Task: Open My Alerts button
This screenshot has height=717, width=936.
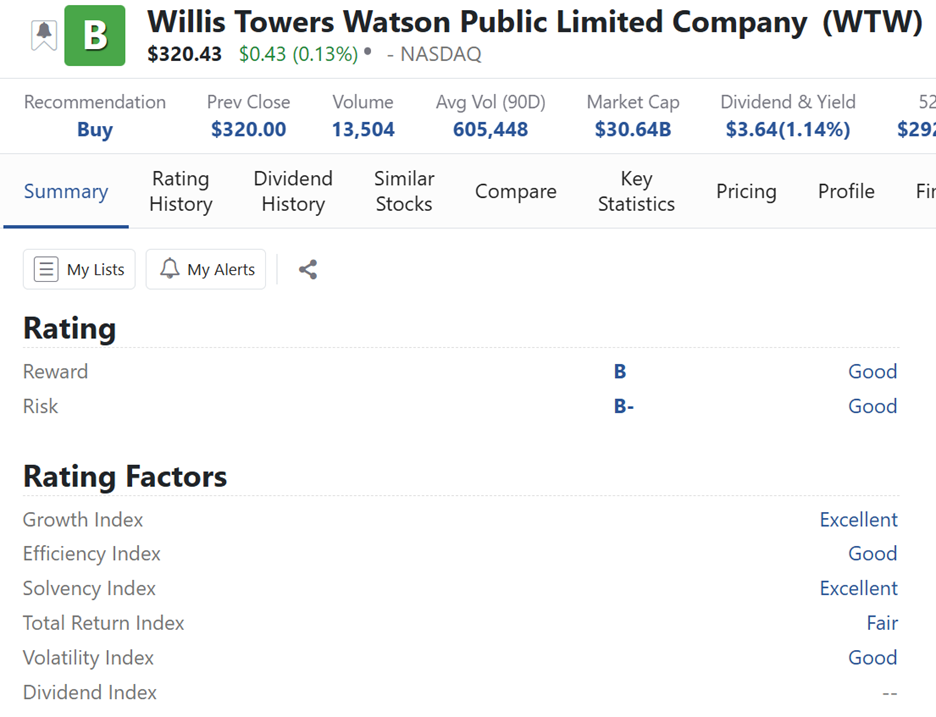Action: click(x=206, y=269)
